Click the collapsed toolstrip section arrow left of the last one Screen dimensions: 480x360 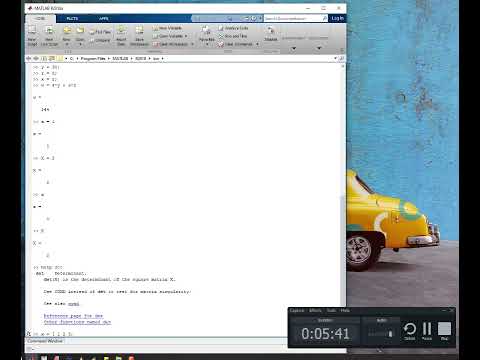(294, 48)
